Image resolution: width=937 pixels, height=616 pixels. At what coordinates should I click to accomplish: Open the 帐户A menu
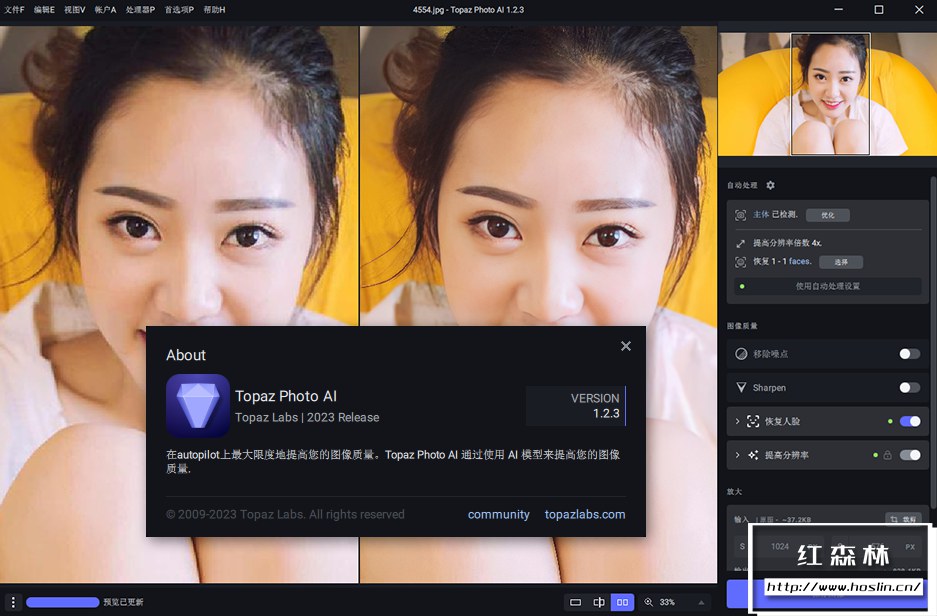105,10
